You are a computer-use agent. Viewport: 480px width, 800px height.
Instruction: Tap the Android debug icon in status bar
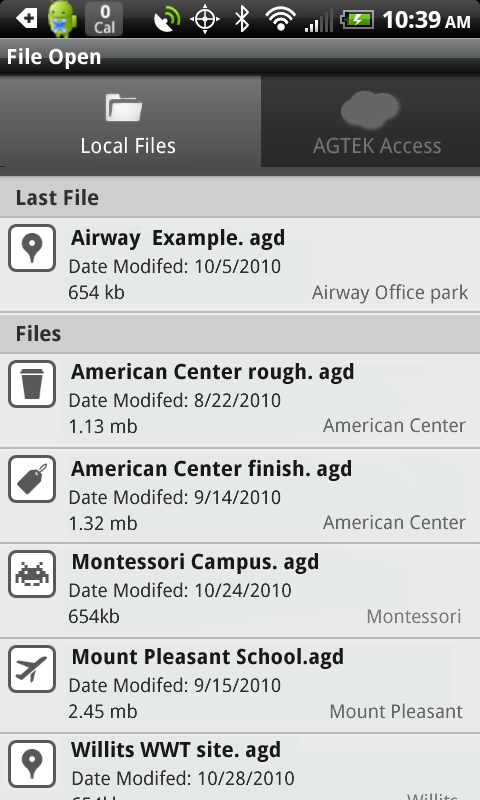point(62,19)
